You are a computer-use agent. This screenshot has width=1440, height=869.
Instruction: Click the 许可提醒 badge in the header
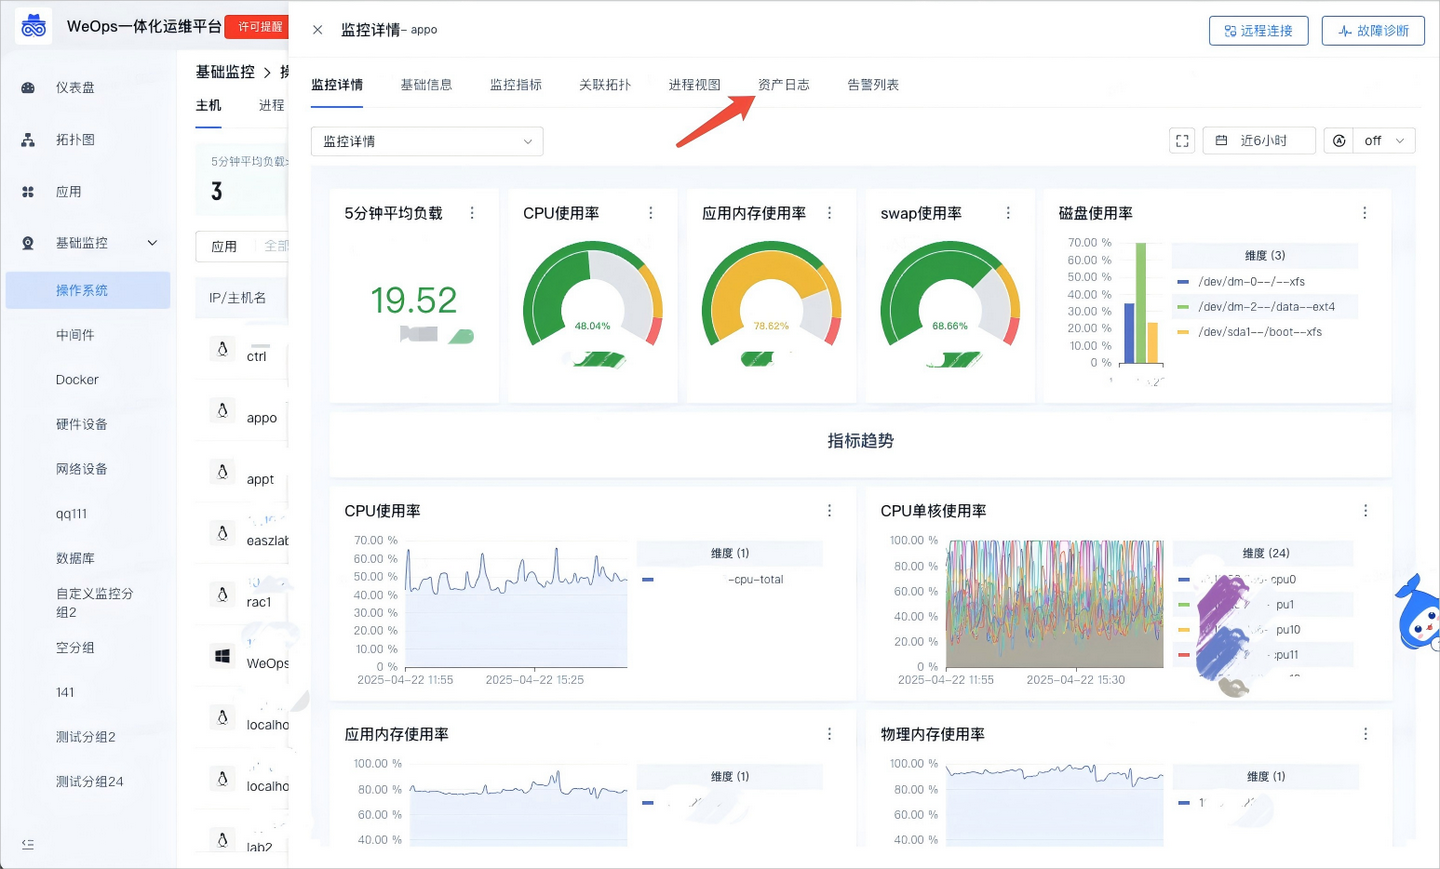pyautogui.click(x=256, y=28)
